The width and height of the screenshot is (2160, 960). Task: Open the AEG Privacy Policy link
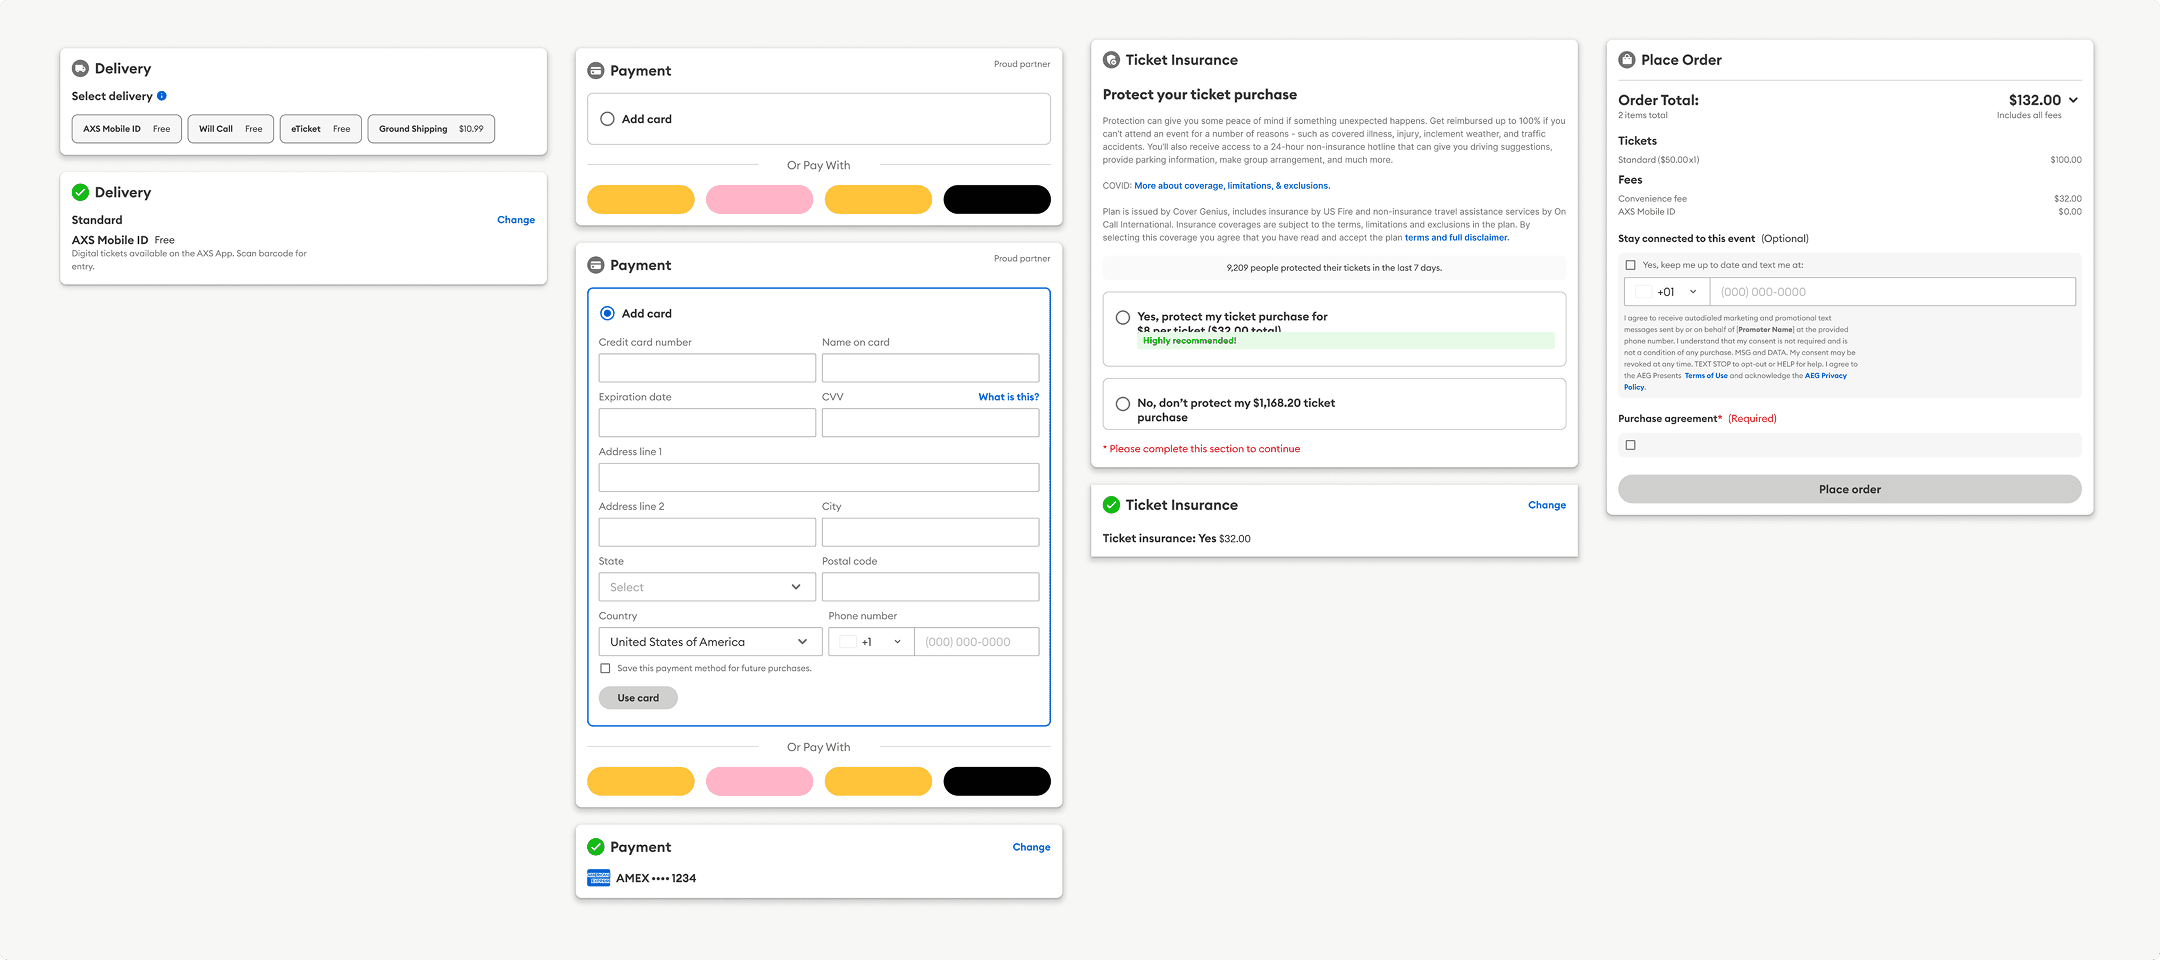(1825, 376)
